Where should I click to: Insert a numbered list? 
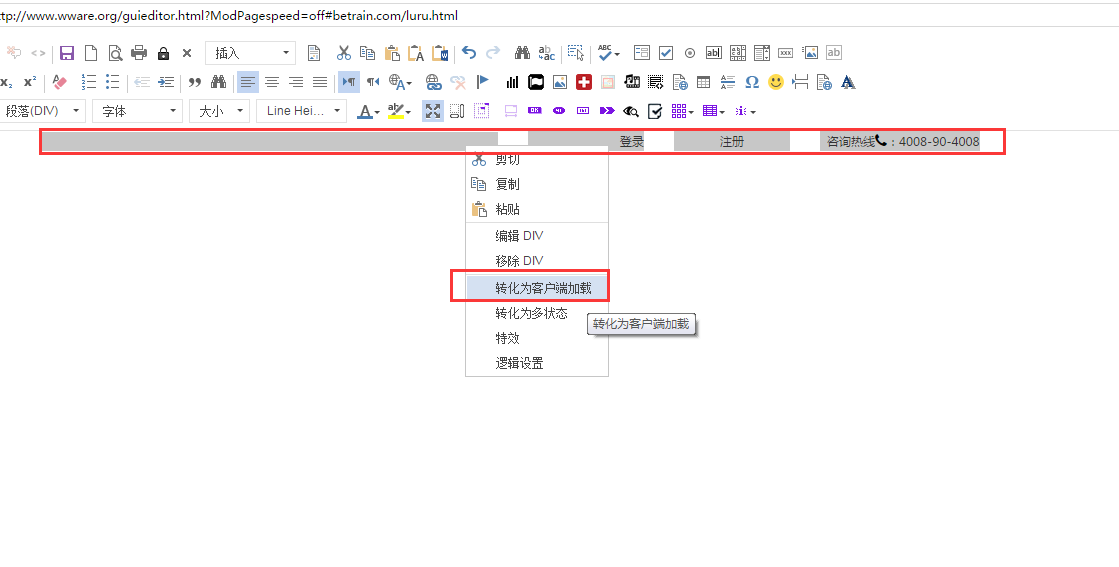coord(88,83)
